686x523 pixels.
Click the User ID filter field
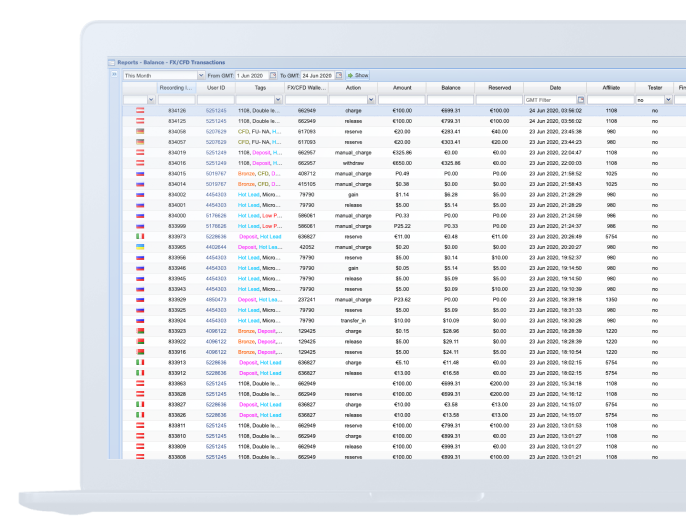(x=216, y=100)
